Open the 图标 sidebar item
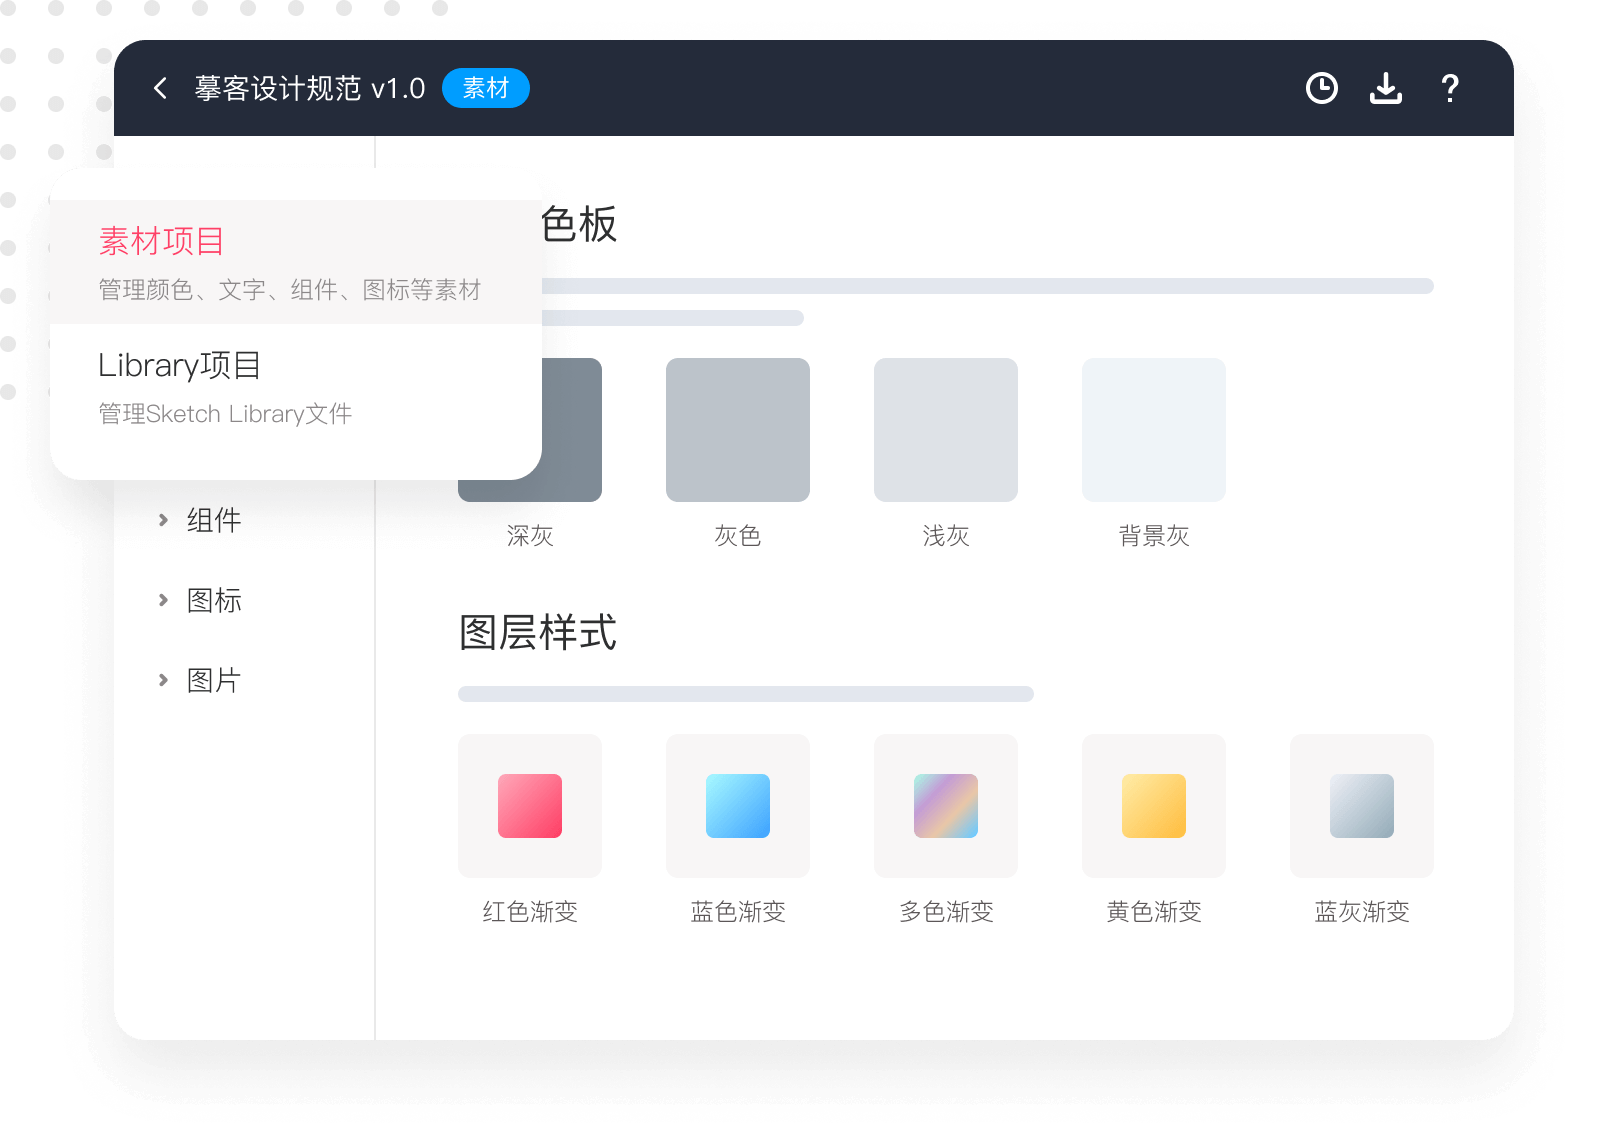The height and width of the screenshot is (1140, 1610). tap(214, 600)
